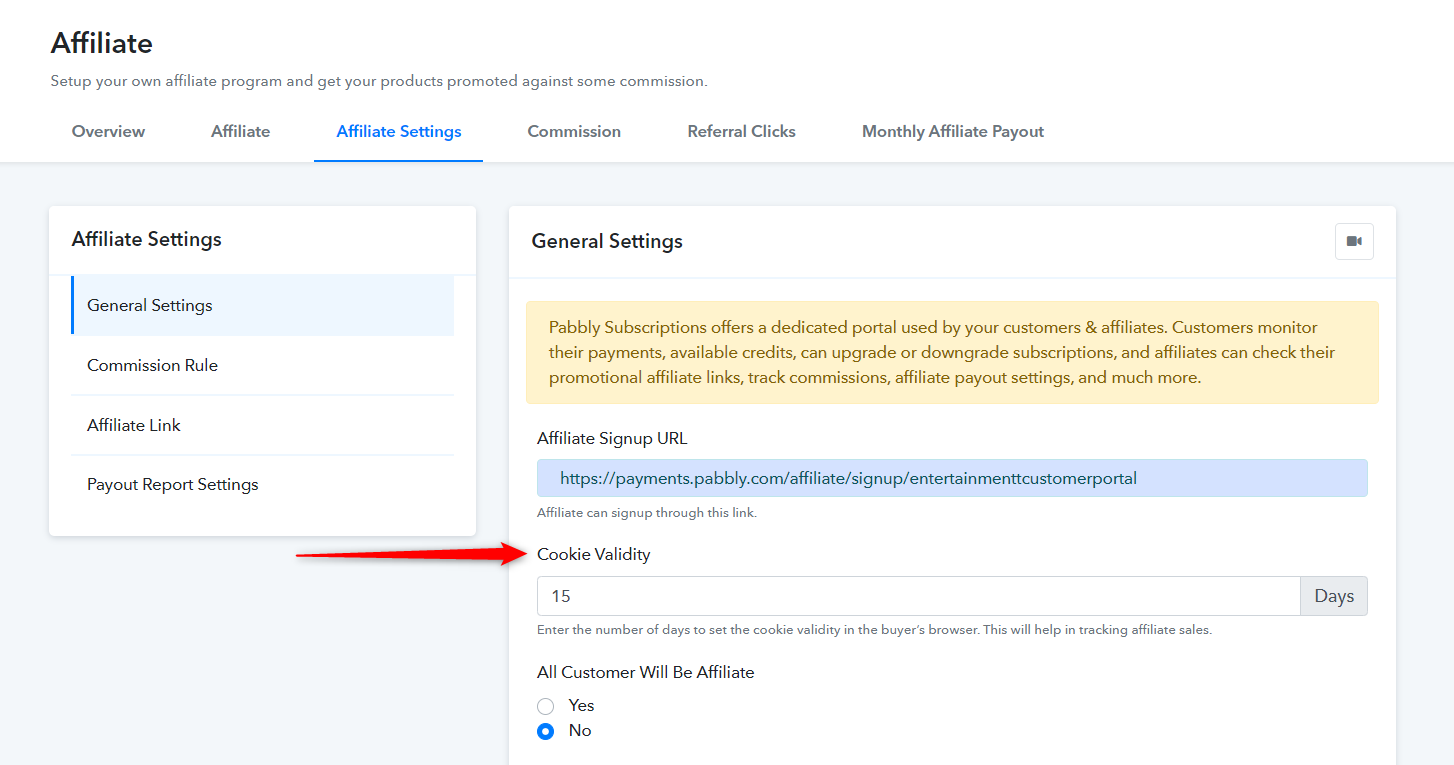Switch to the Overview tab
1454x765 pixels.
click(x=108, y=131)
